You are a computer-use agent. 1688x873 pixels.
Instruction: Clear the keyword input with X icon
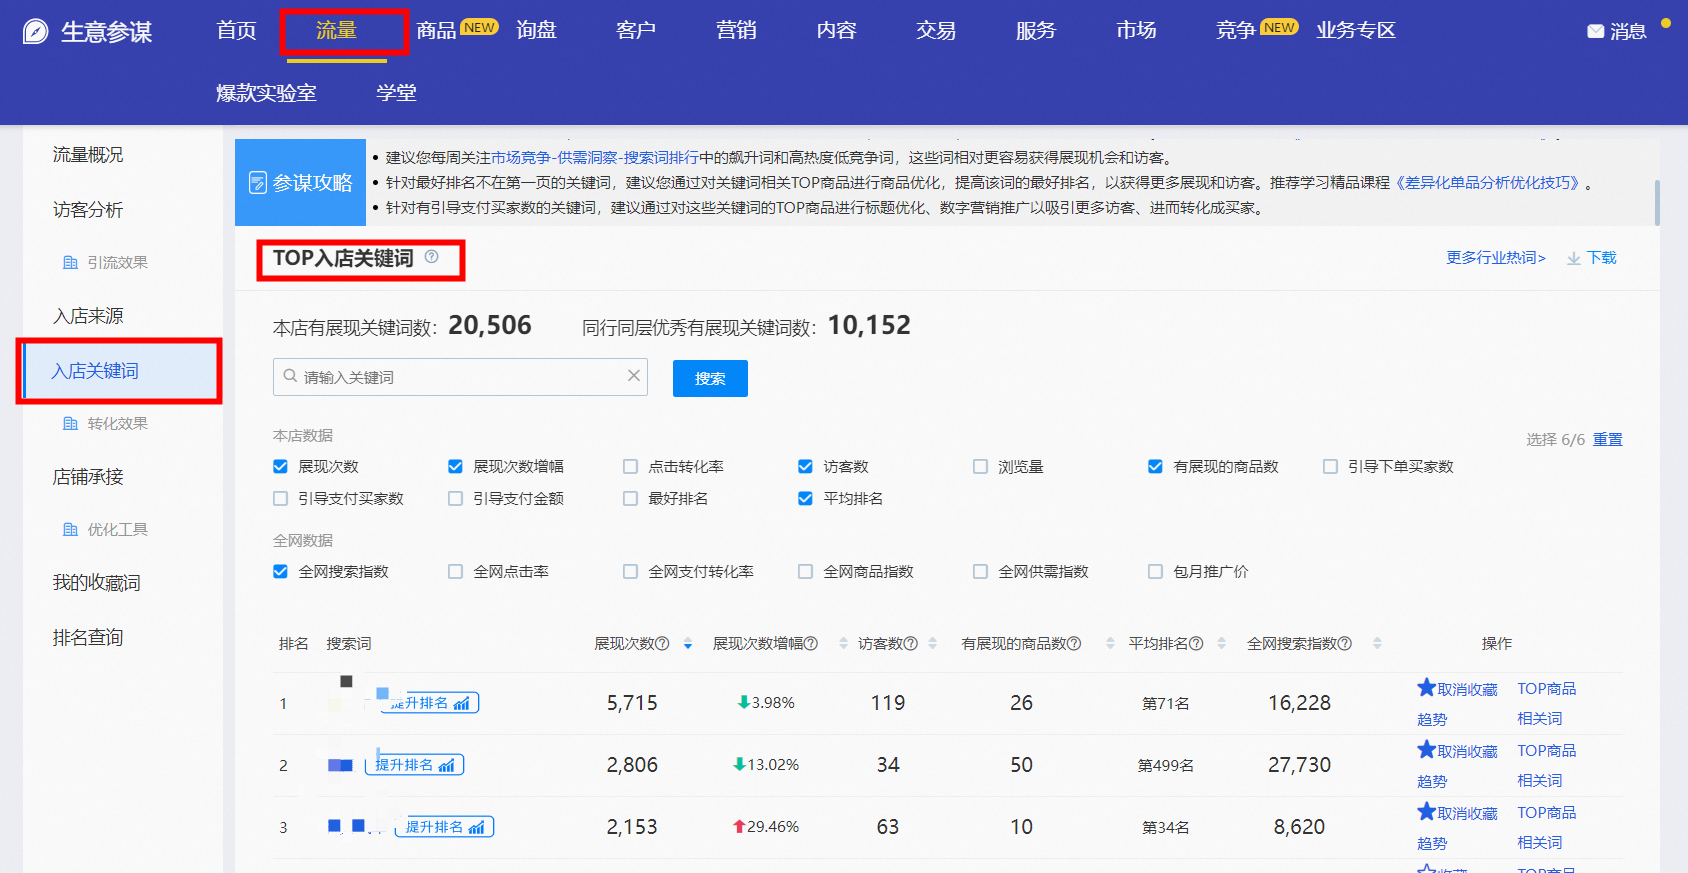(633, 376)
